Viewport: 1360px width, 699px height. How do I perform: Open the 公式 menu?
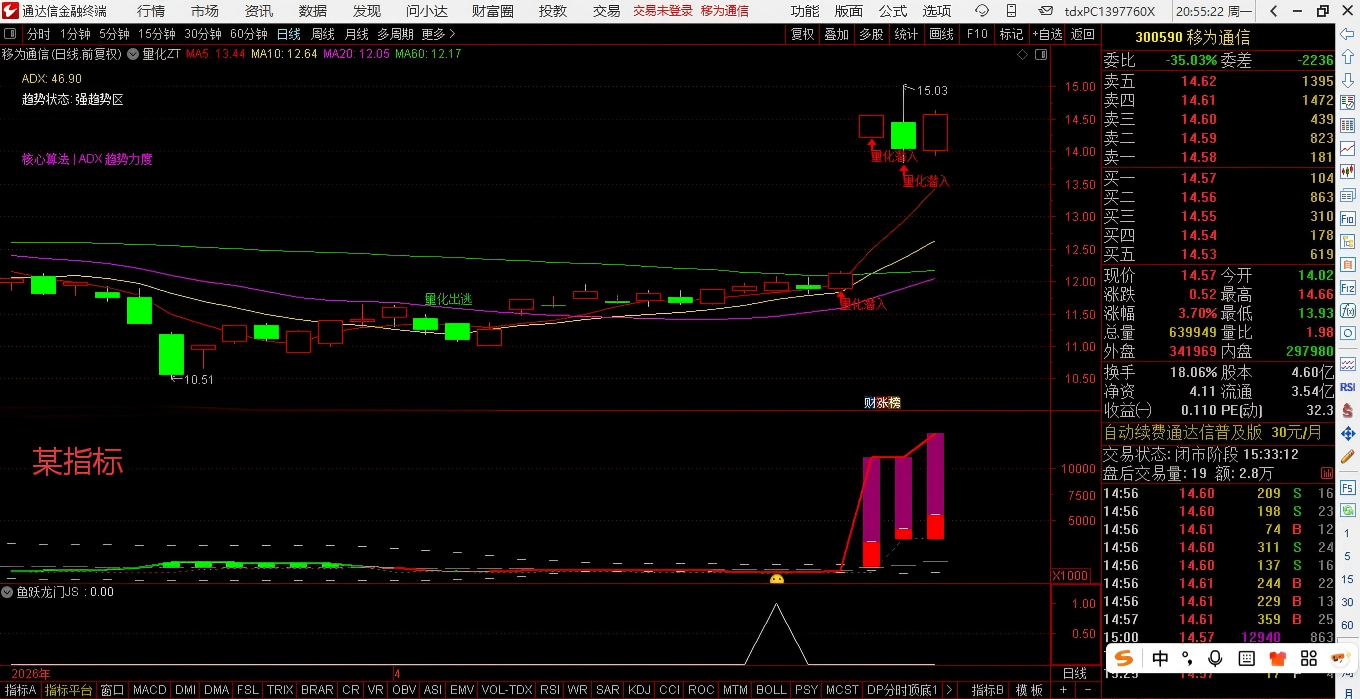pyautogui.click(x=893, y=11)
